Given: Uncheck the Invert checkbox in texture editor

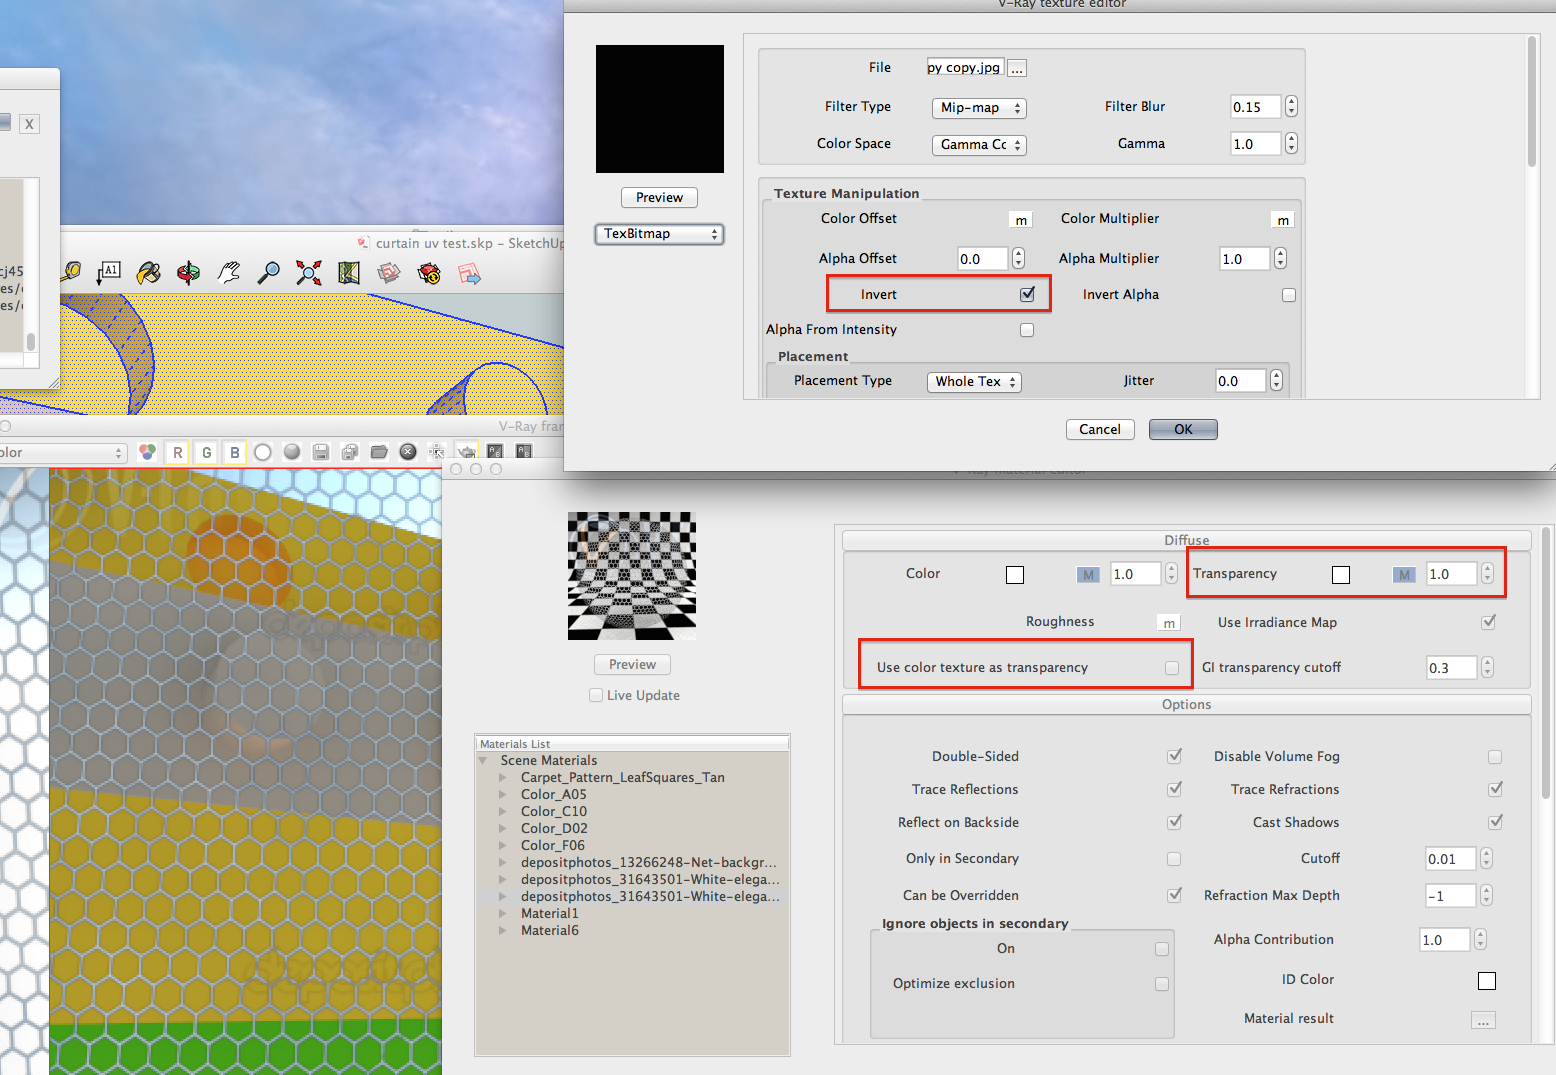Looking at the screenshot, I should pos(1027,294).
